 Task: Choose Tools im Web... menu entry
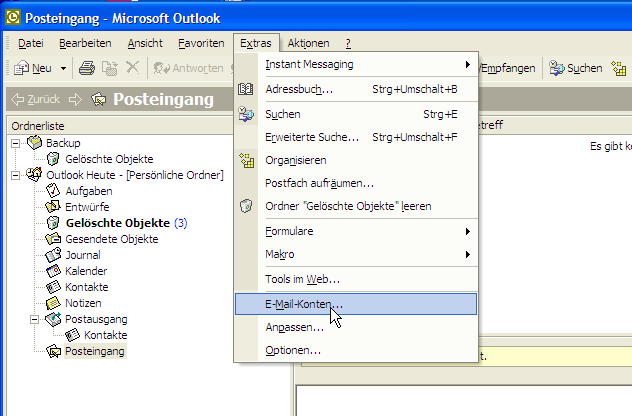(x=356, y=279)
